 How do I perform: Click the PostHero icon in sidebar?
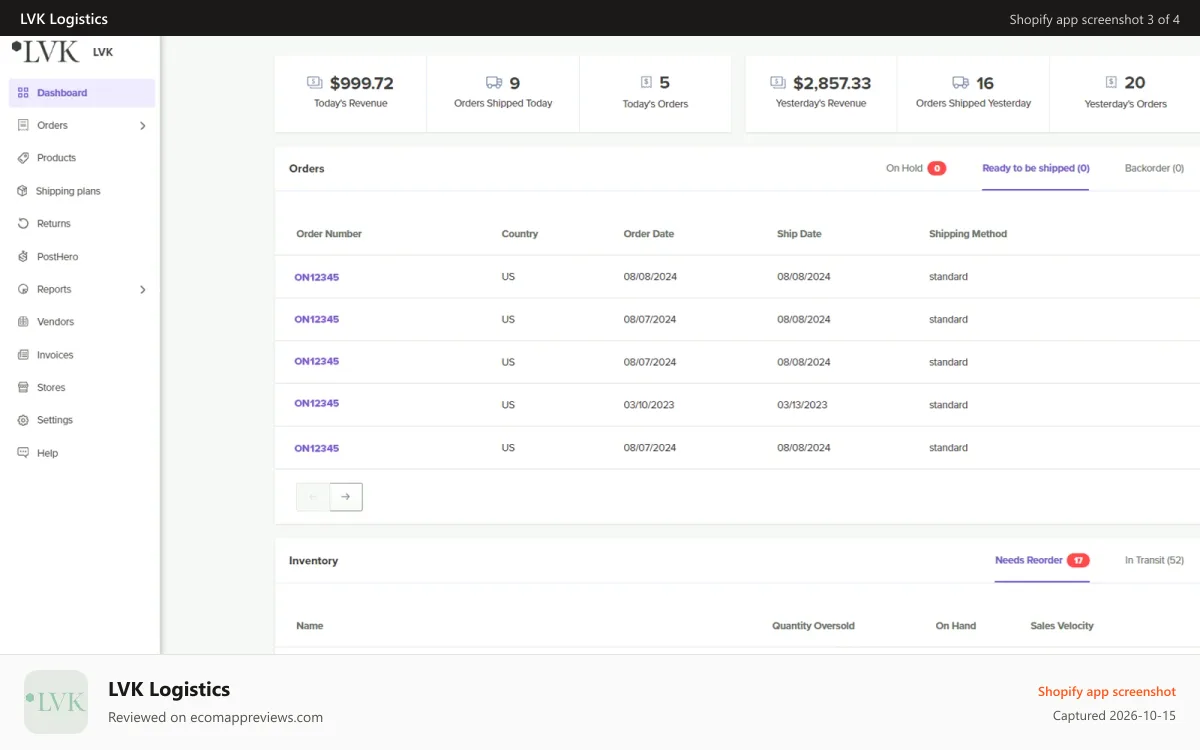point(23,257)
